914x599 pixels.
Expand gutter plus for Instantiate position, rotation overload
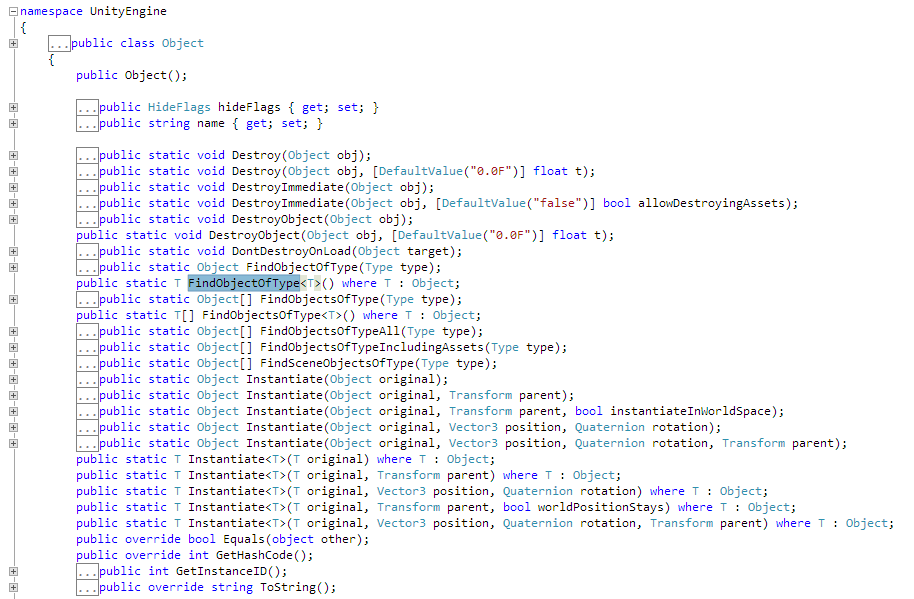13,428
